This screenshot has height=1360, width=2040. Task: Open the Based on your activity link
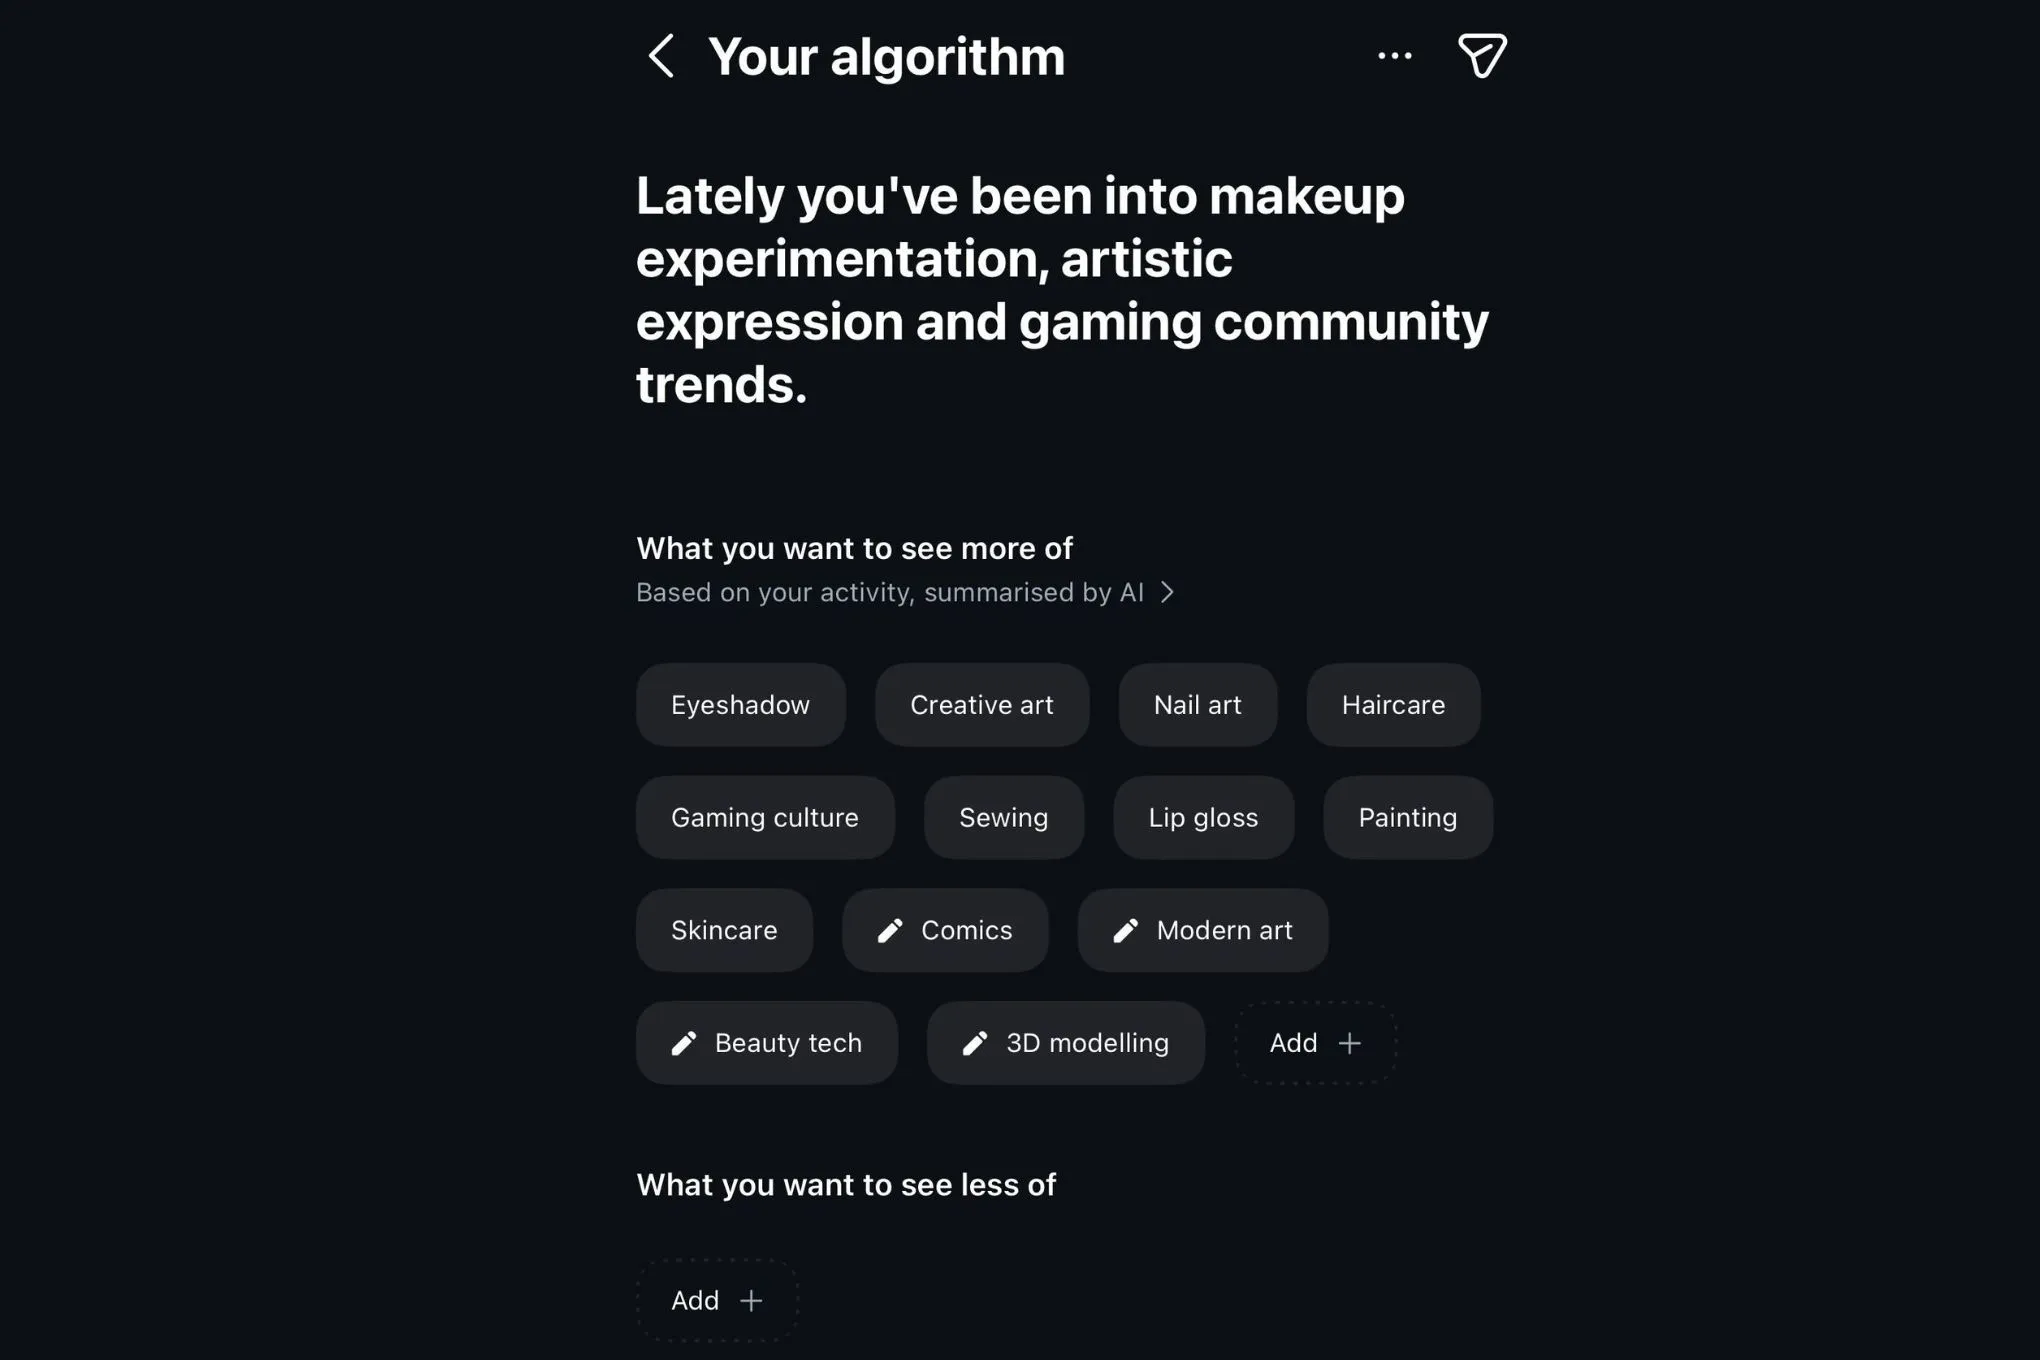(x=889, y=592)
